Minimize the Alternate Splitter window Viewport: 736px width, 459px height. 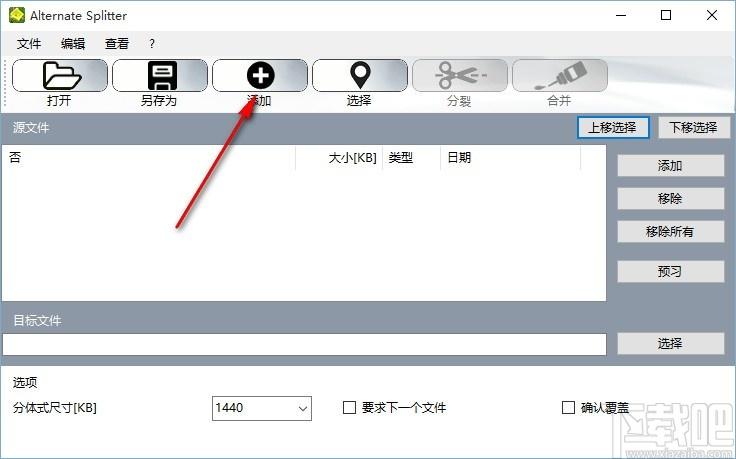coord(621,15)
